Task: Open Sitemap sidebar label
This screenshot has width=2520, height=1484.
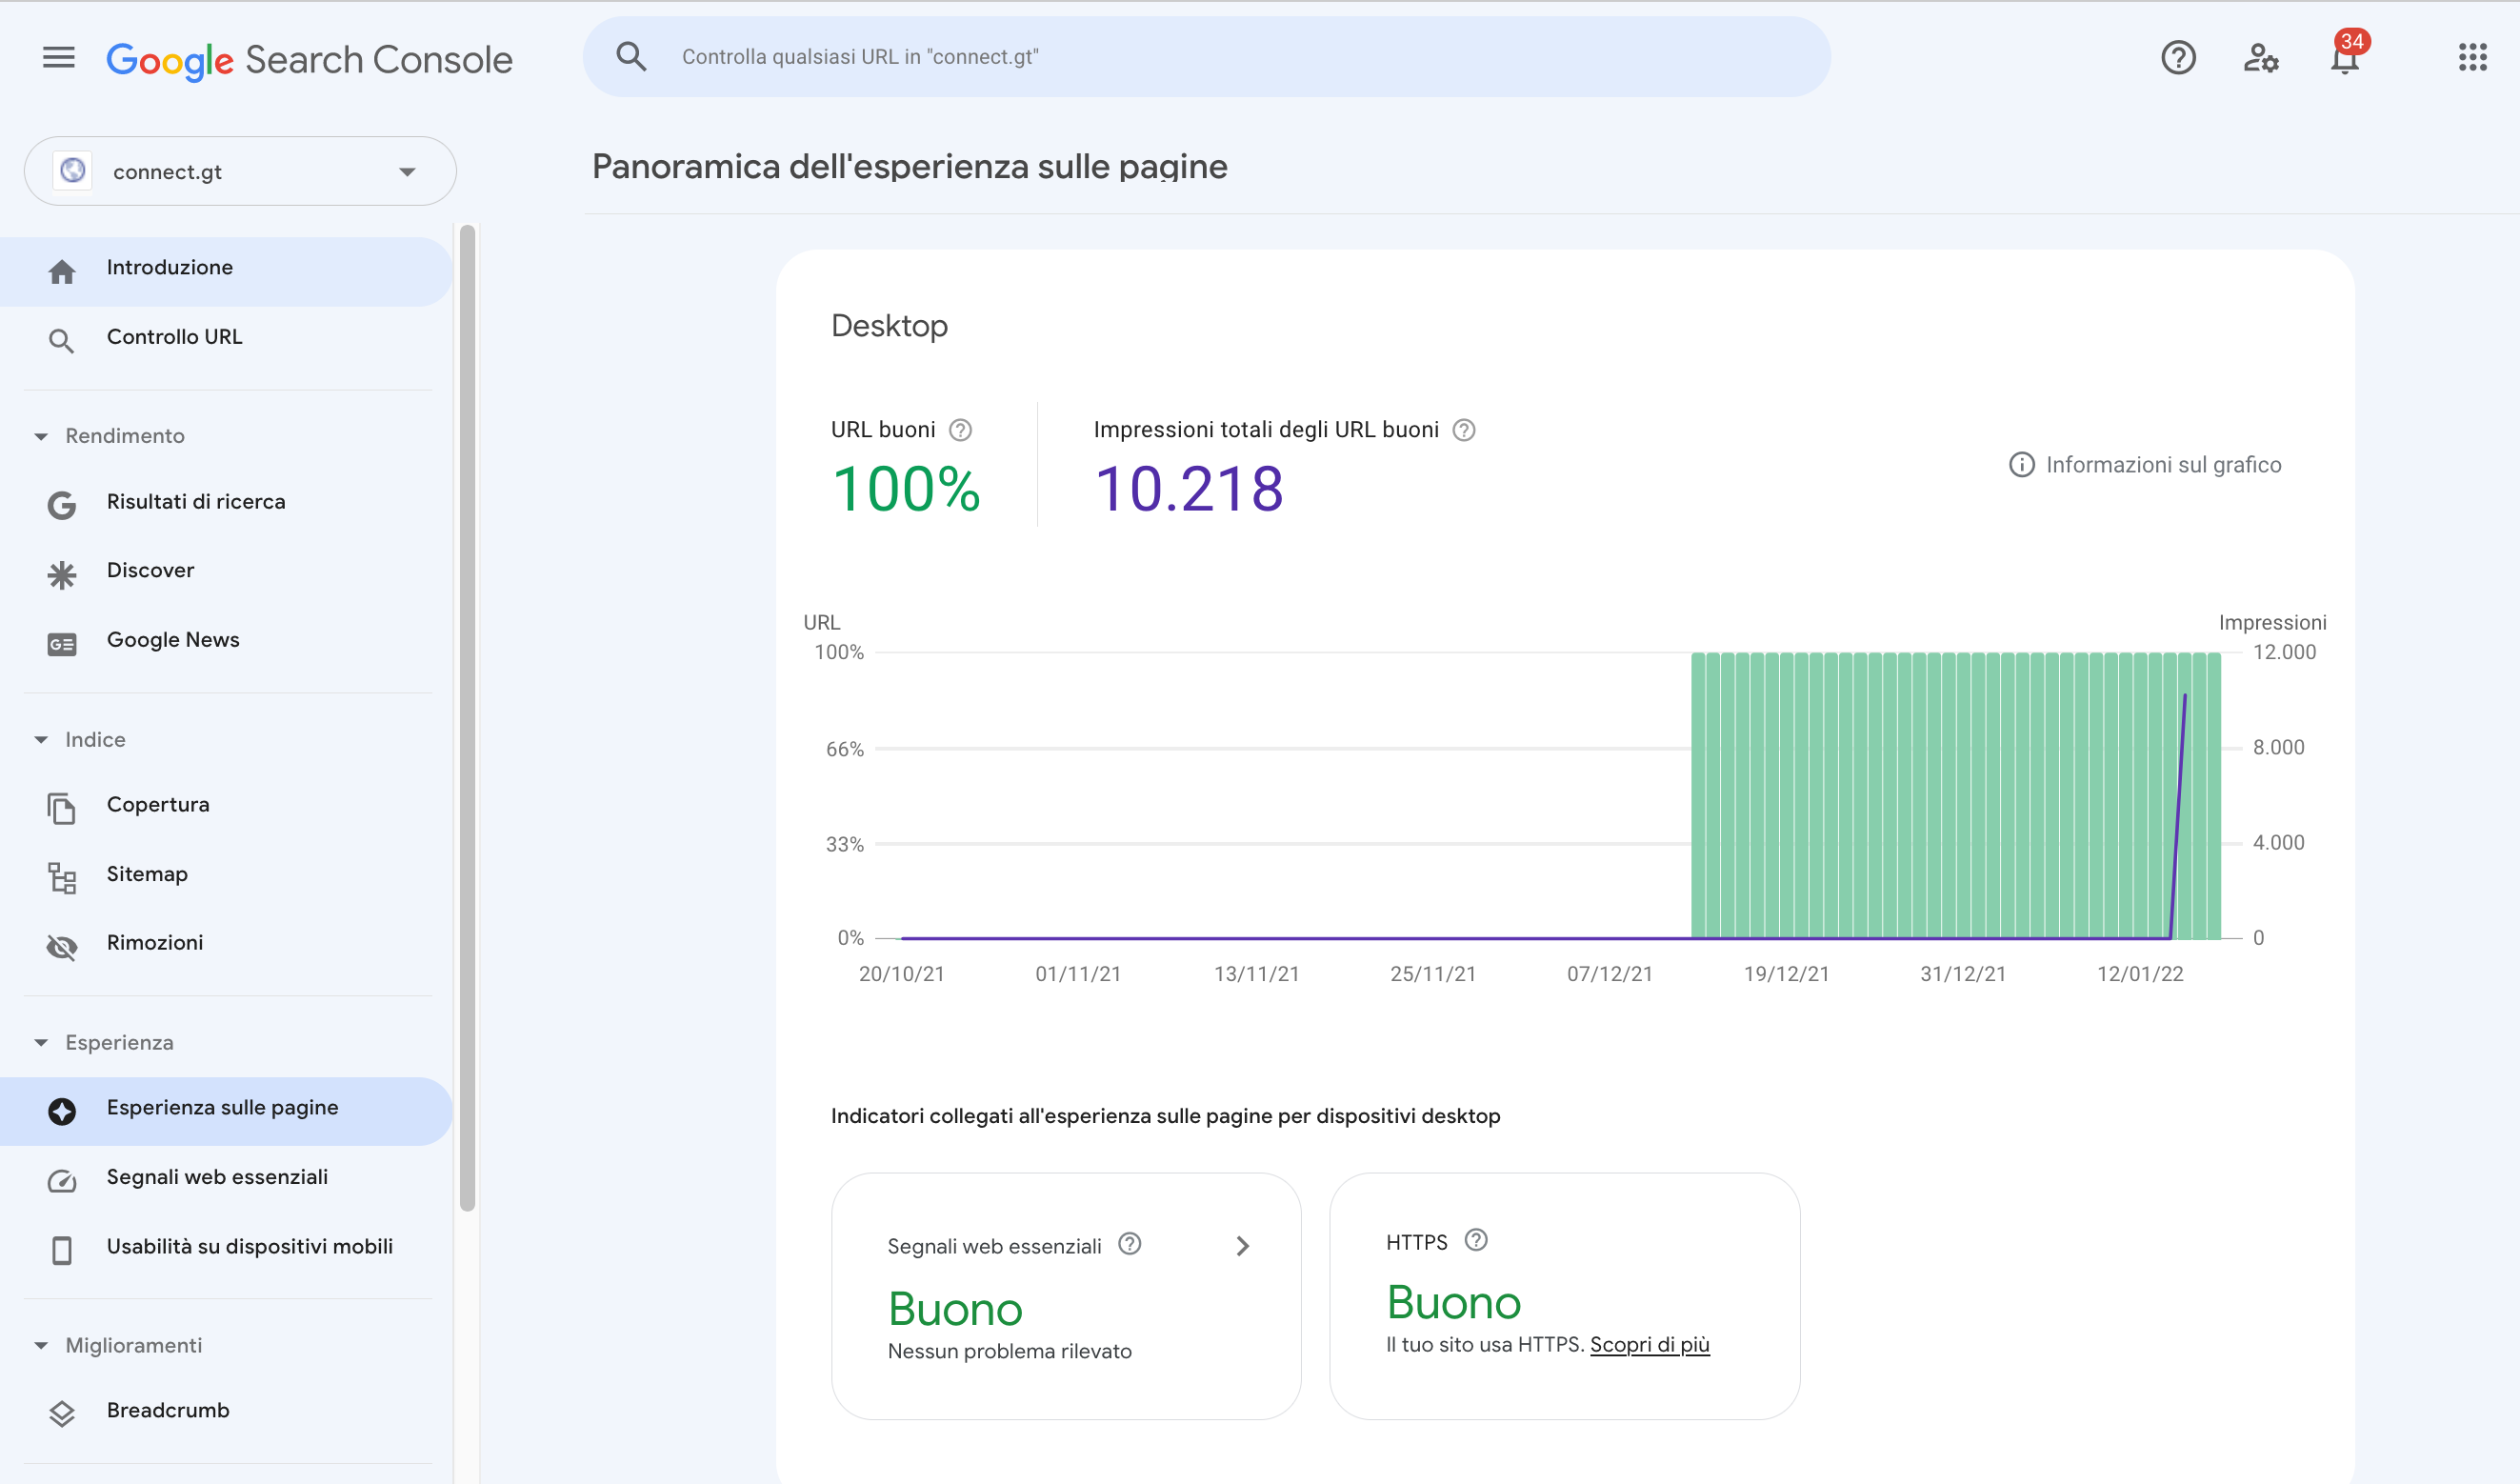Action: [147, 874]
